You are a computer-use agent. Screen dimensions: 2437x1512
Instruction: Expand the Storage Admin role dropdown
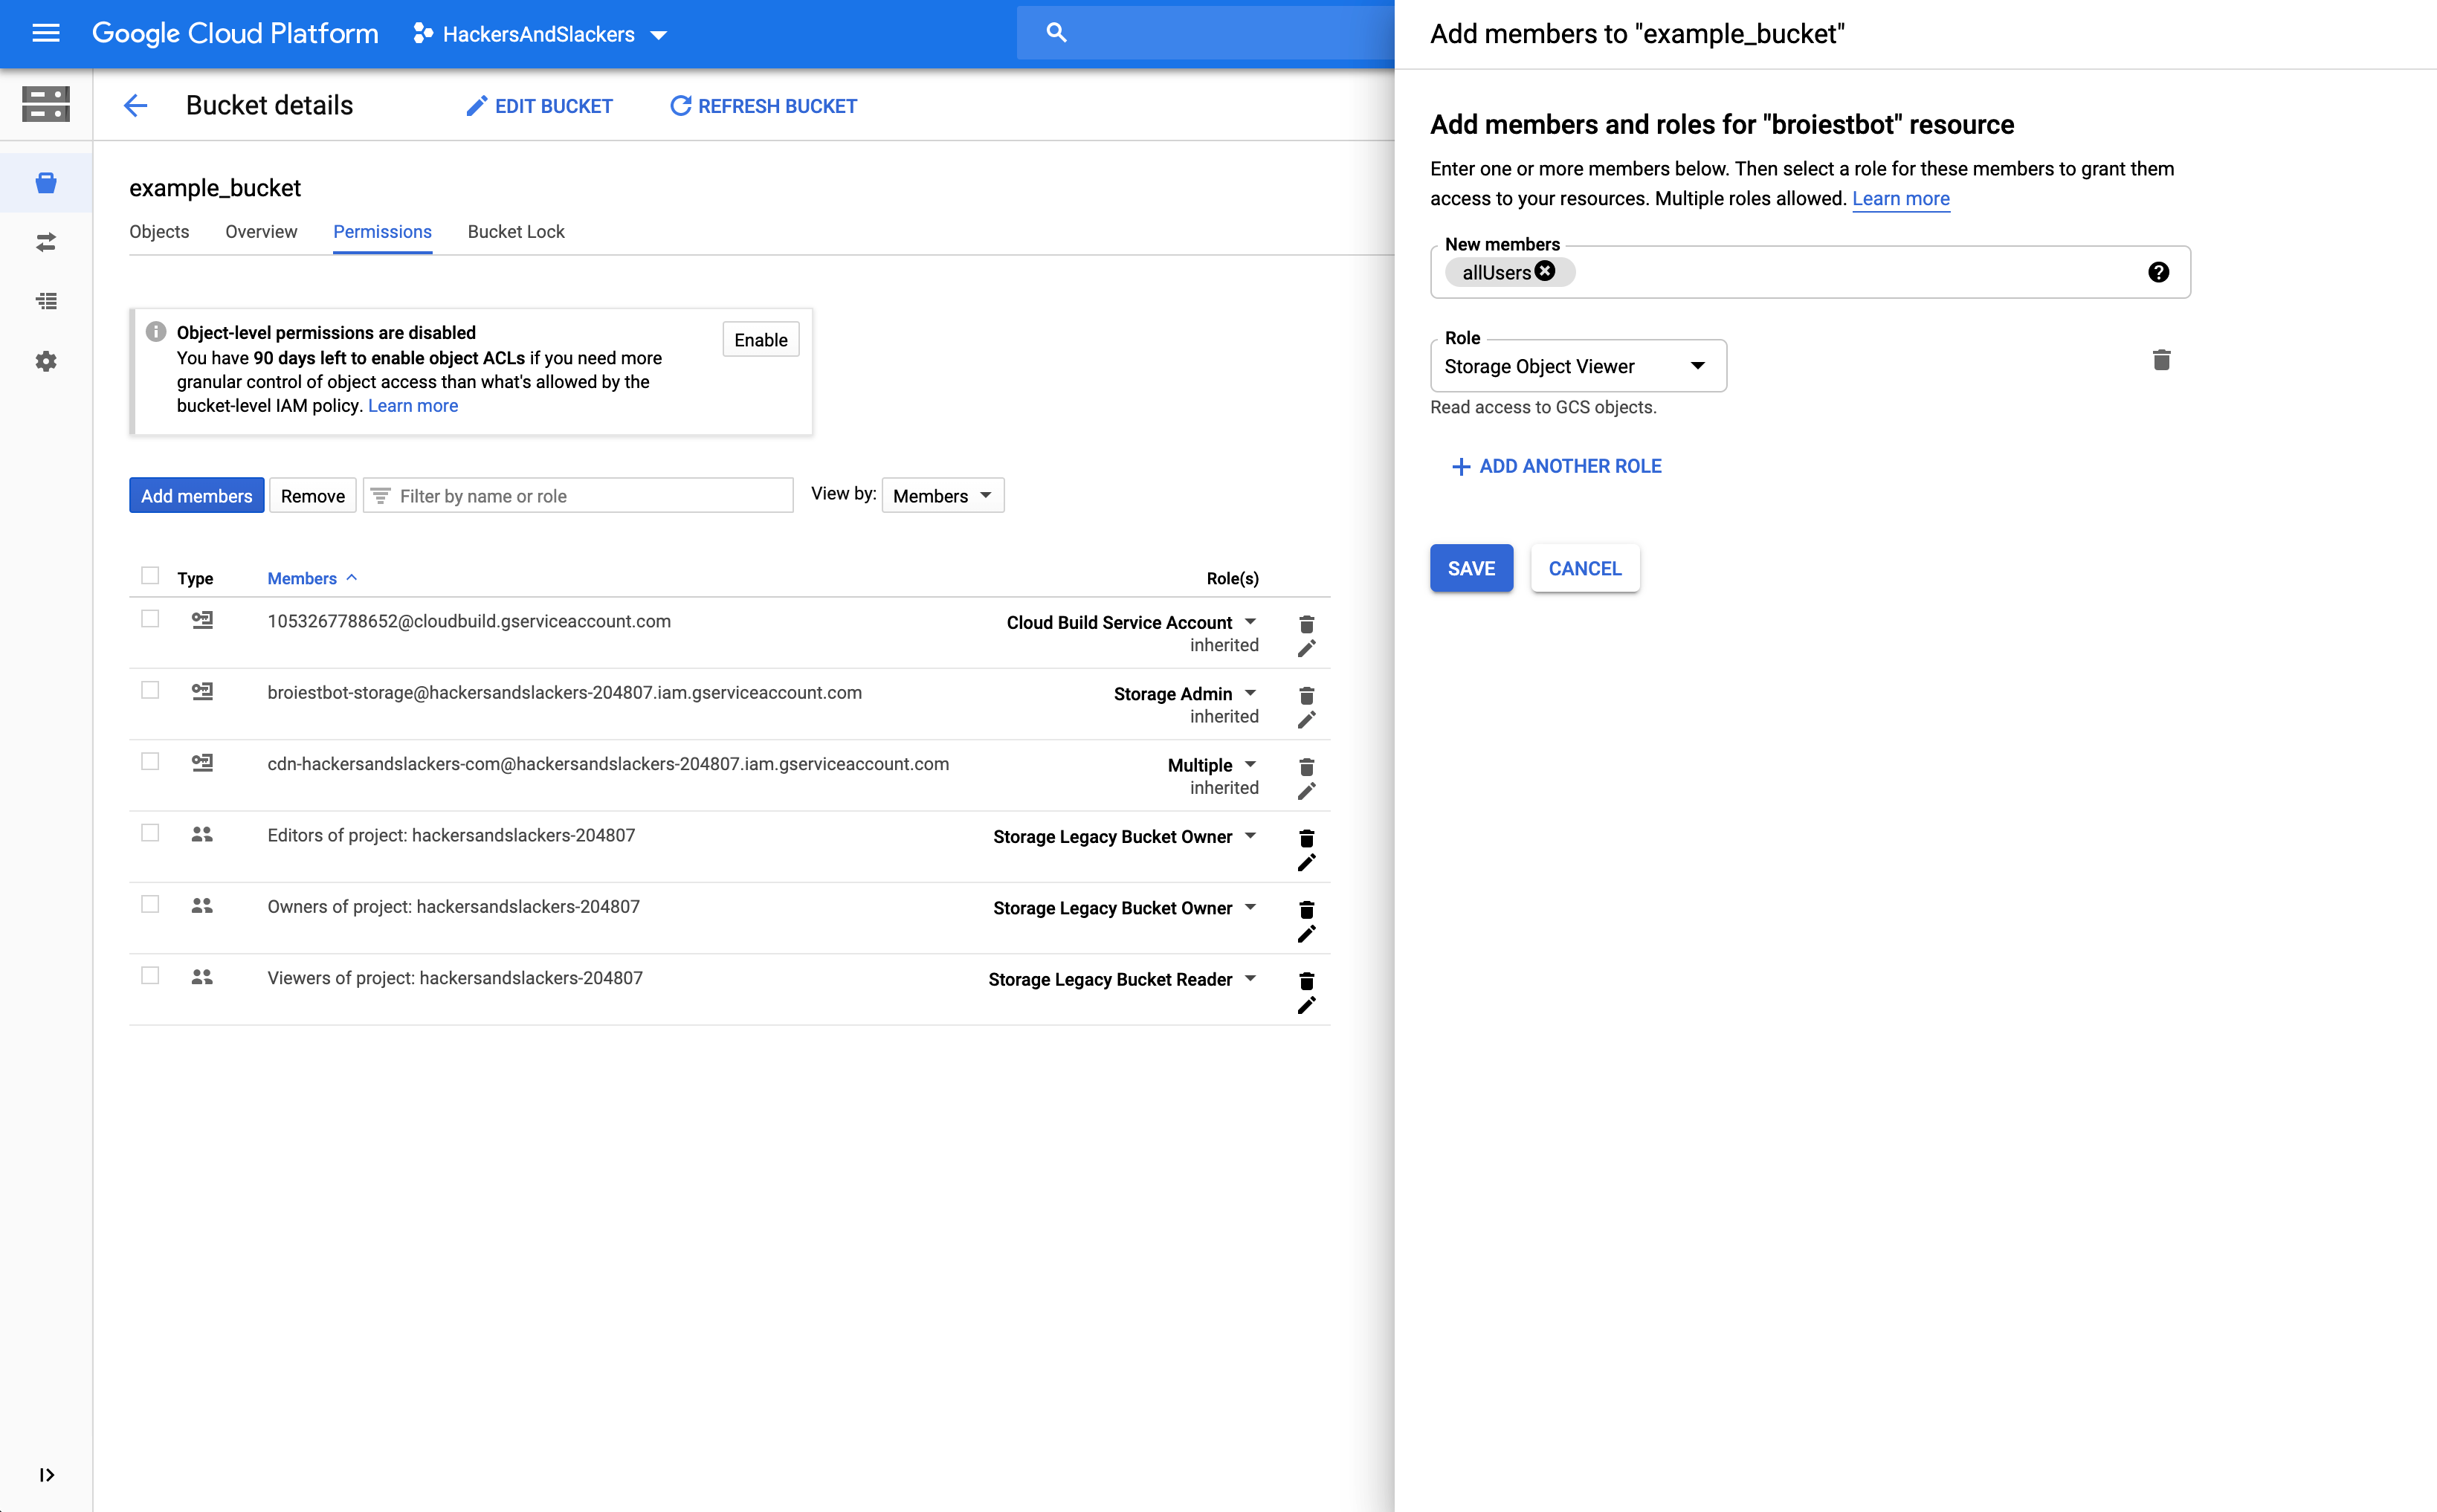(x=1250, y=693)
